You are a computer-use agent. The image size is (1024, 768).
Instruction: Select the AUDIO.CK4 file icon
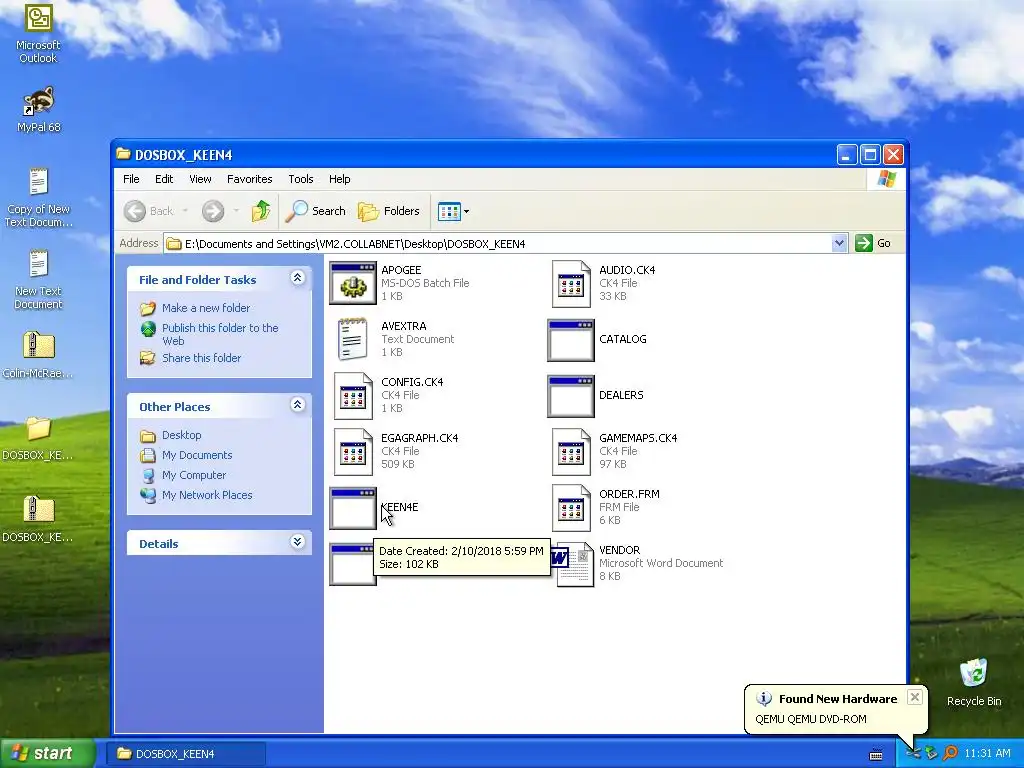571,283
